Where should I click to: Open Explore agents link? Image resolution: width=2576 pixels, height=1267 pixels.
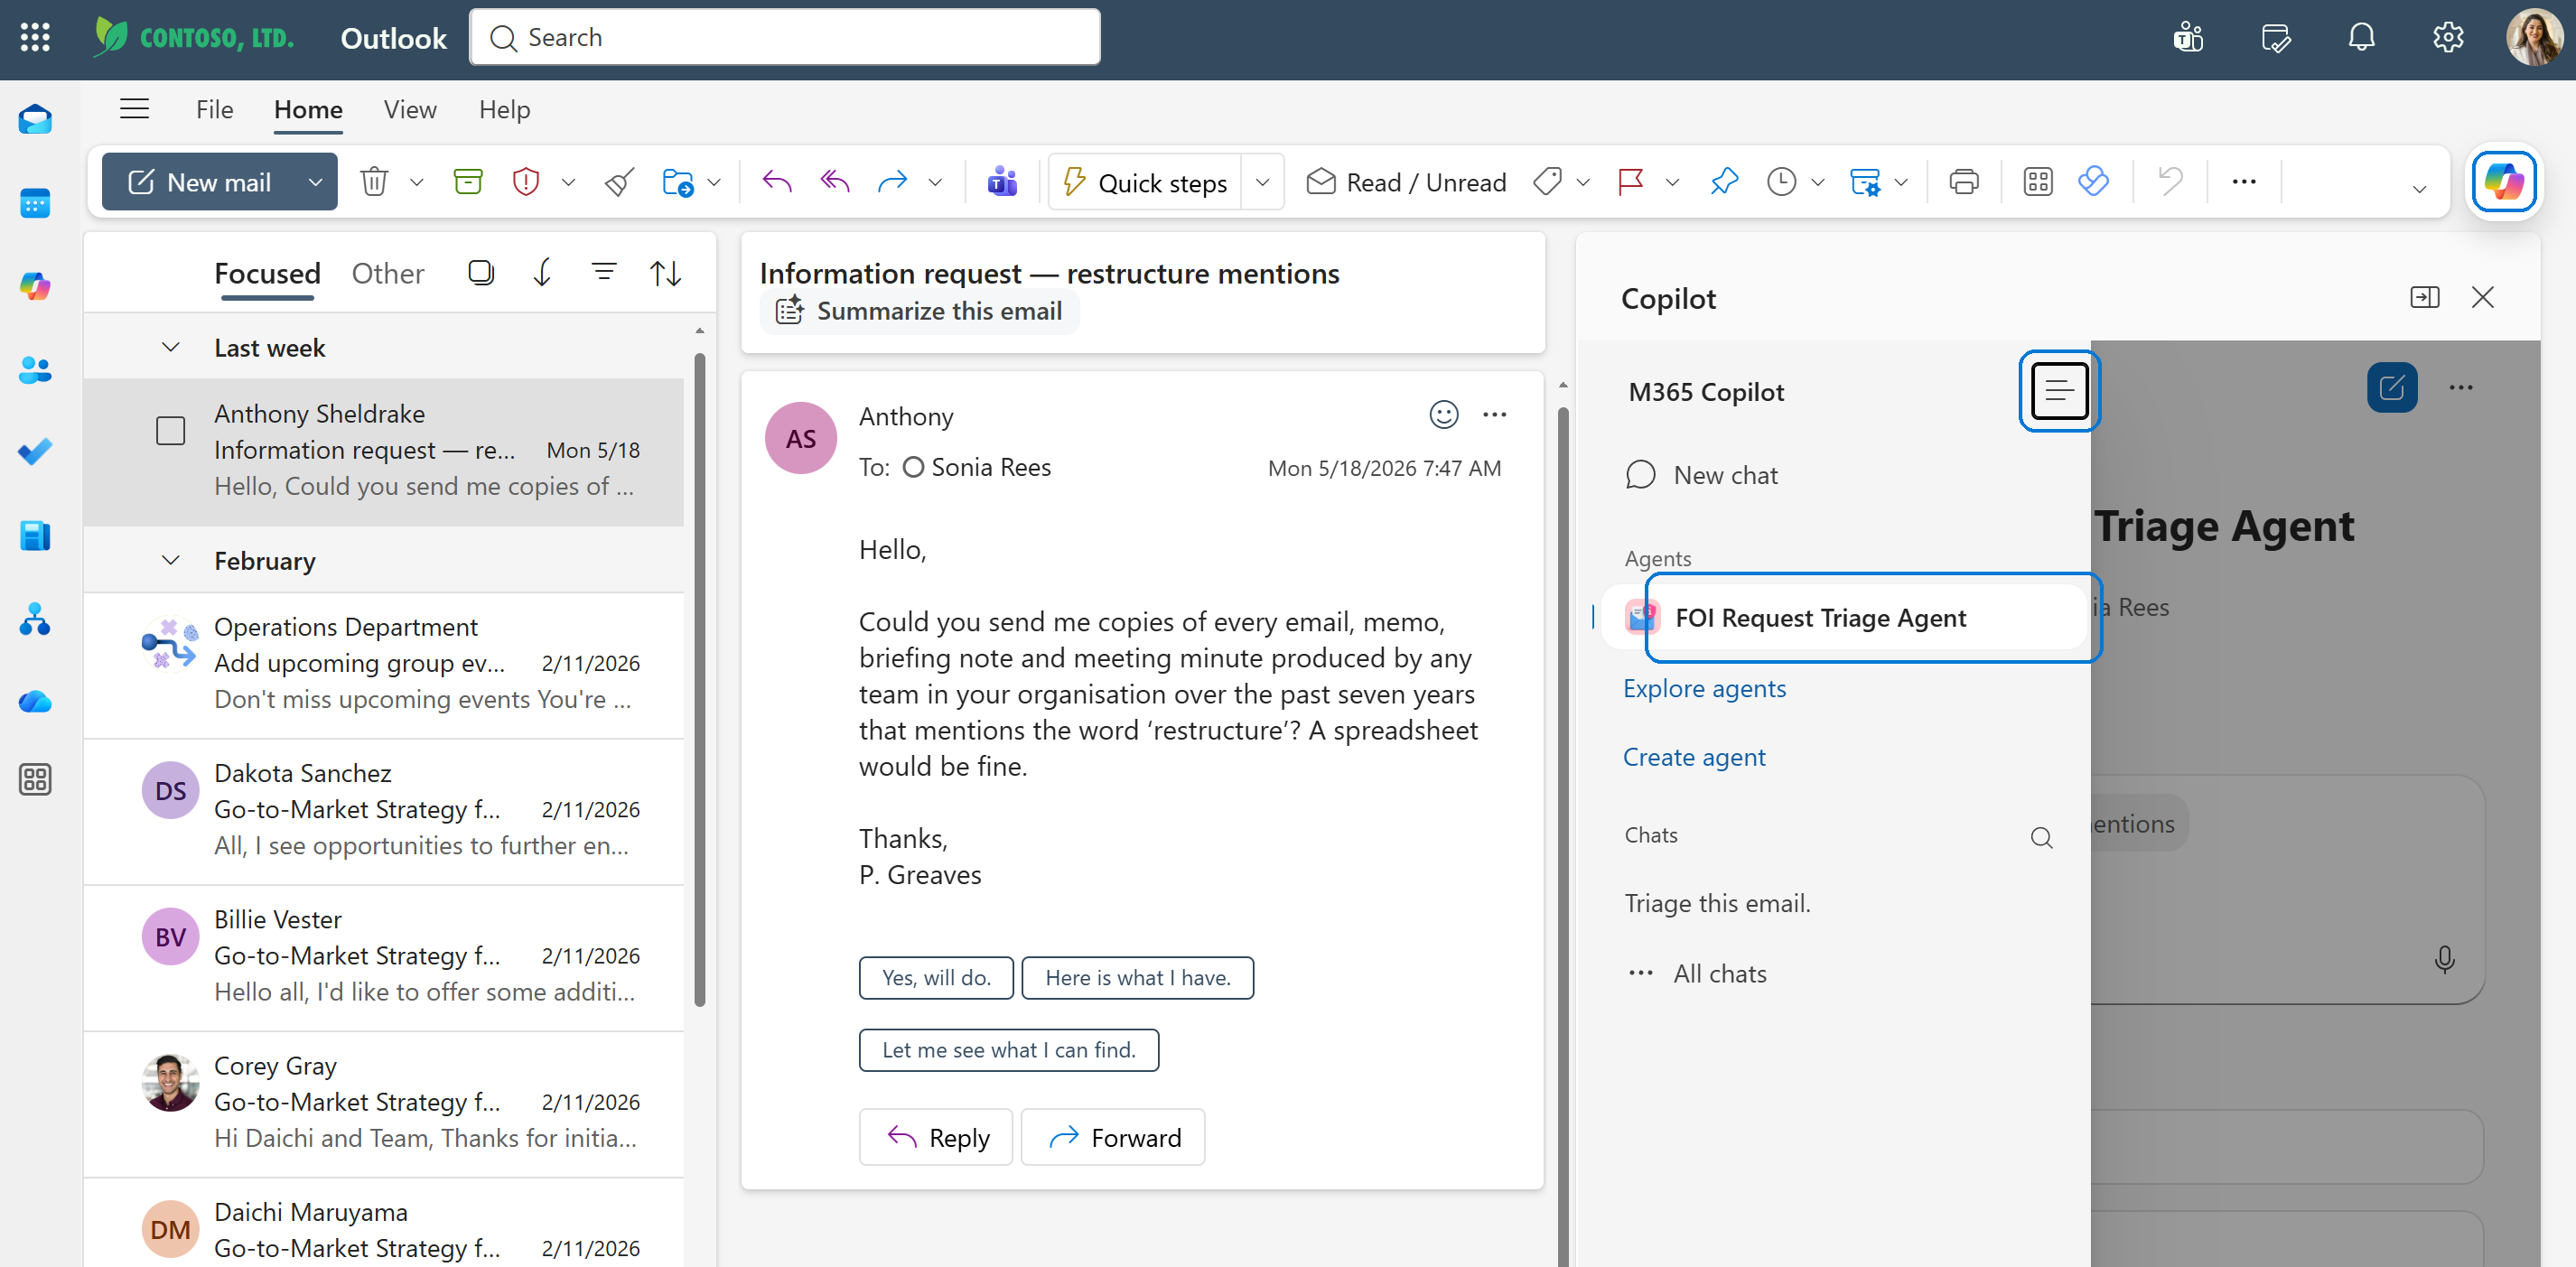(1704, 689)
